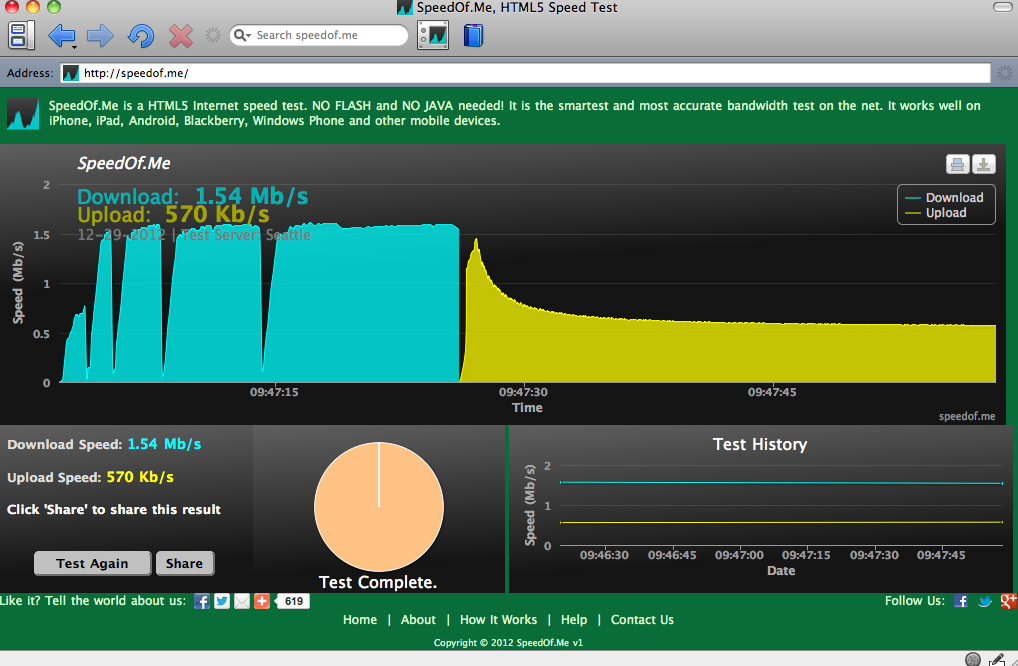
Task: Click the cyan download area in chart
Action: point(364,305)
